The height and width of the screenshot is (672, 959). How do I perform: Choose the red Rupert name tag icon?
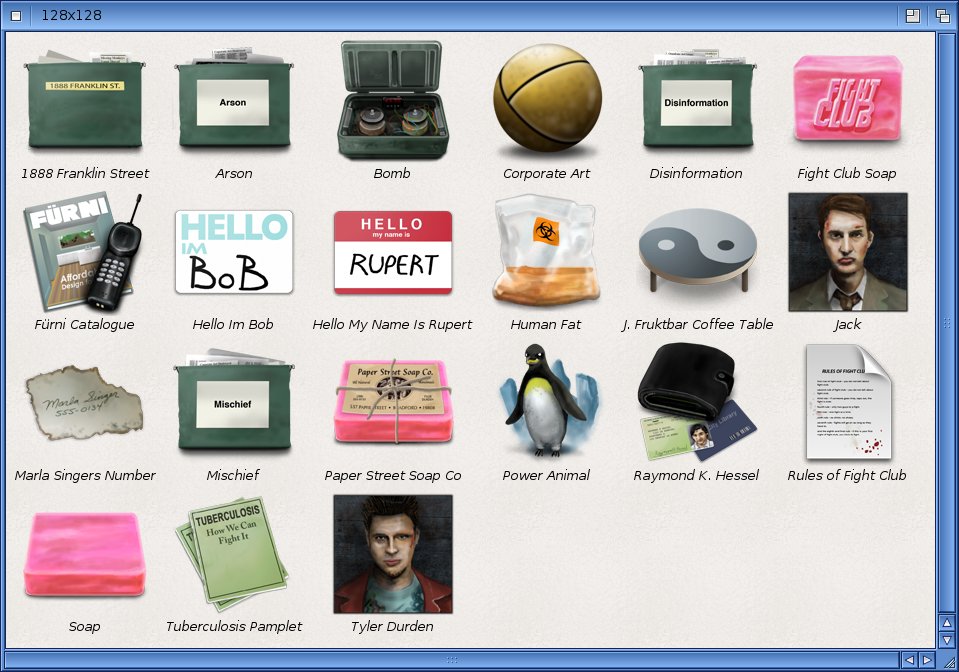click(393, 252)
